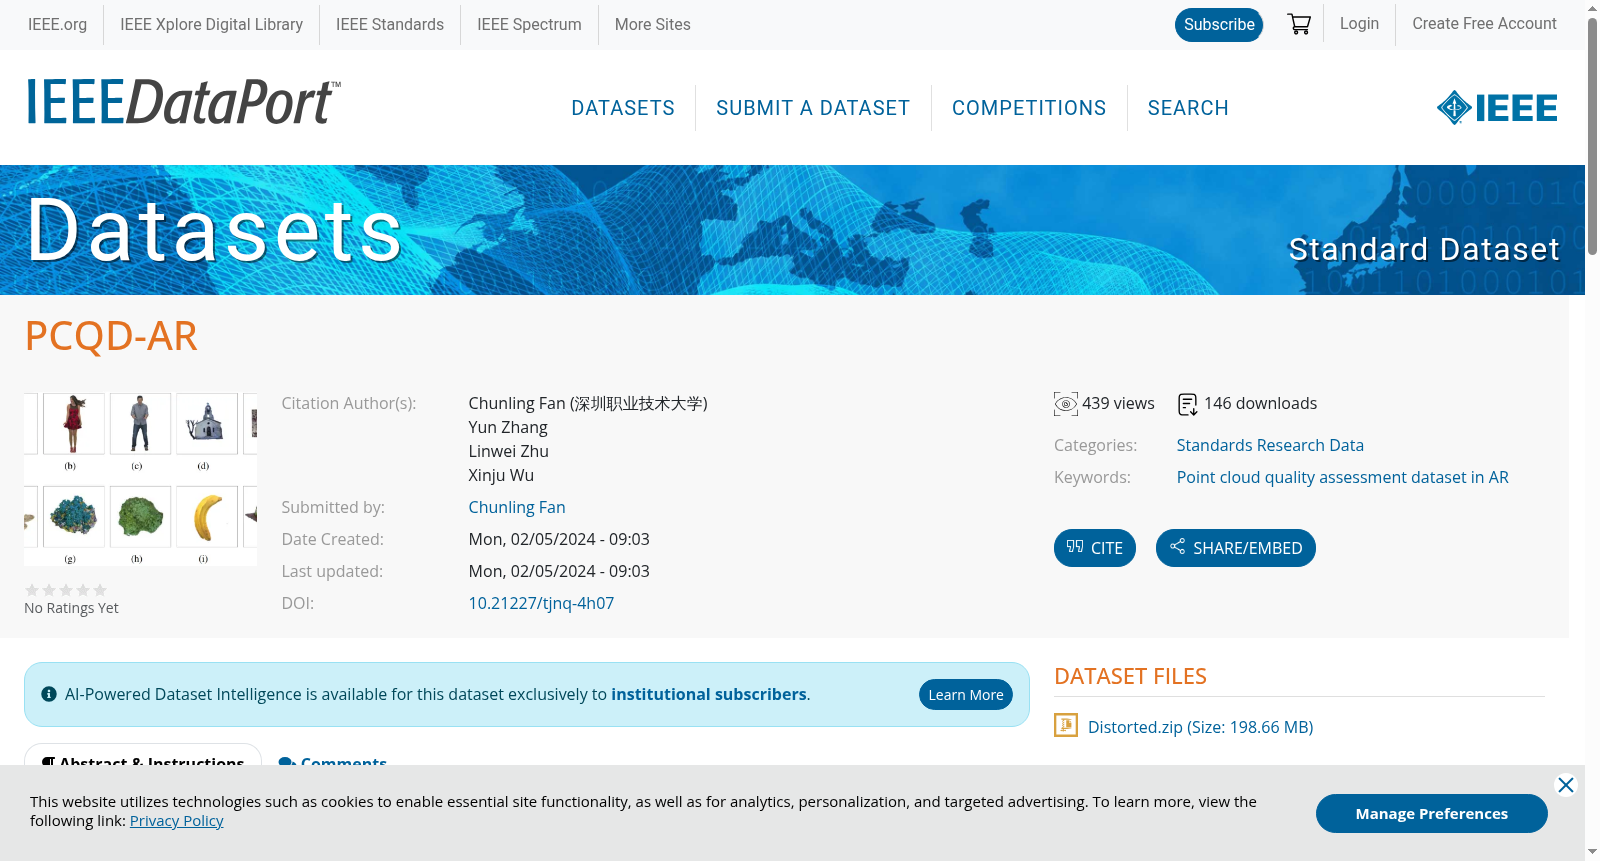
Task: Open DOI link 10.21227/tjnq-4h07
Action: 541,603
